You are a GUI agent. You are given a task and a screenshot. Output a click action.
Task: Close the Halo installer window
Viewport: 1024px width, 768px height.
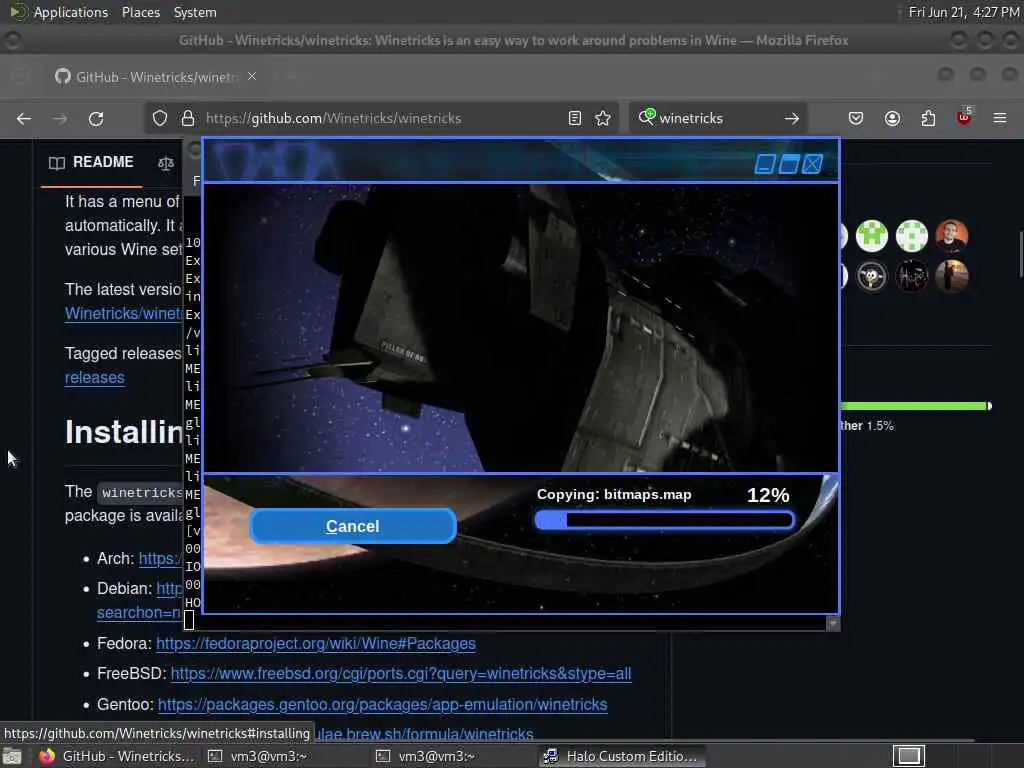(x=812, y=163)
